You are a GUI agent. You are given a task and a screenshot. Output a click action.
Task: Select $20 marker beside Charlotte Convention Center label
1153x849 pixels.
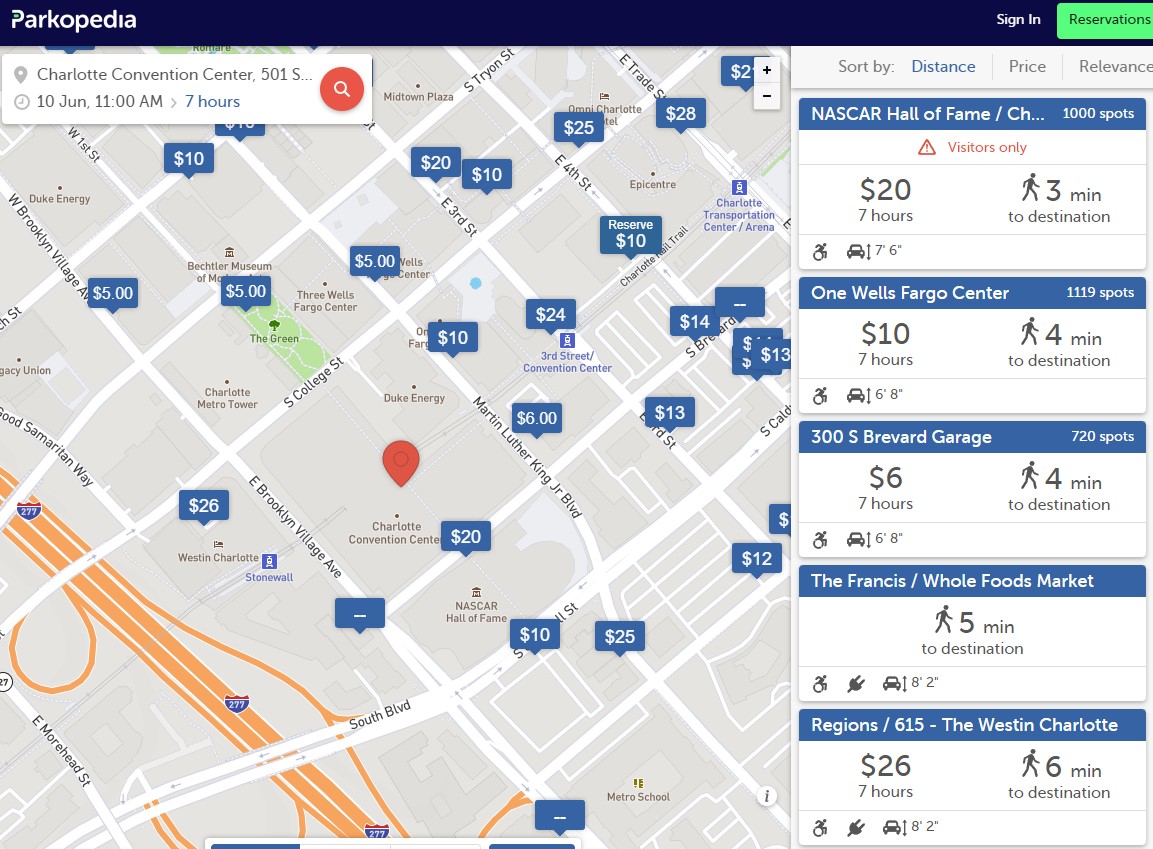(465, 537)
